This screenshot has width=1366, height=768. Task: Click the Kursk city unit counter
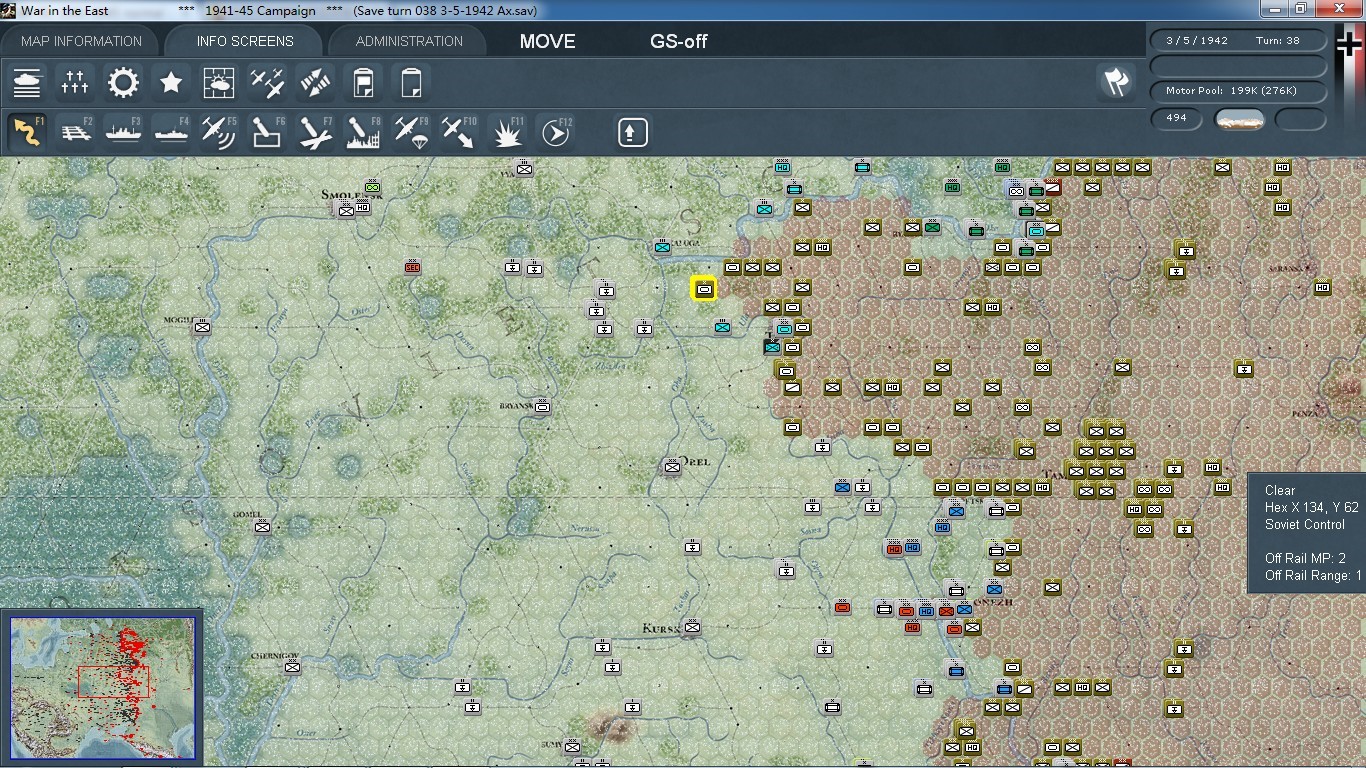pyautogui.click(x=691, y=627)
